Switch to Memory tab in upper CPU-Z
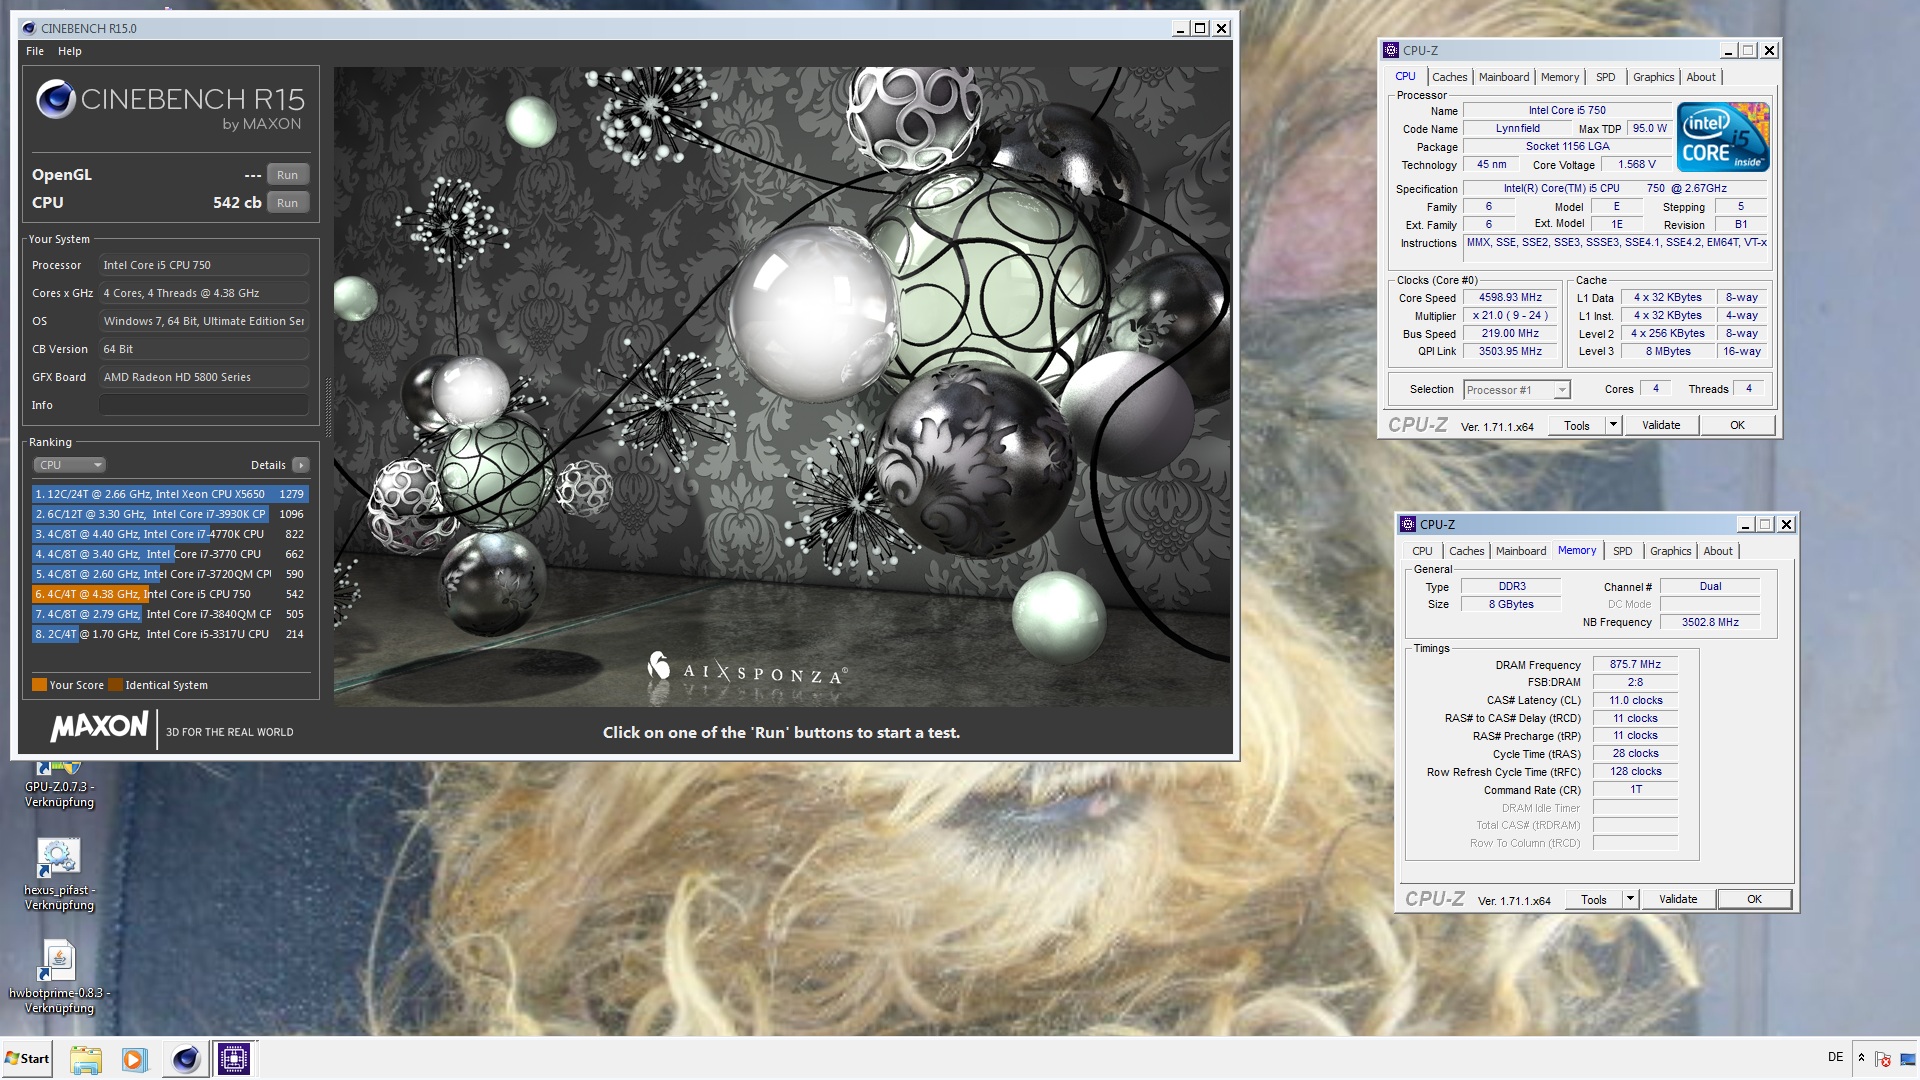Screen dimensions: 1920x1080 (x=1560, y=77)
